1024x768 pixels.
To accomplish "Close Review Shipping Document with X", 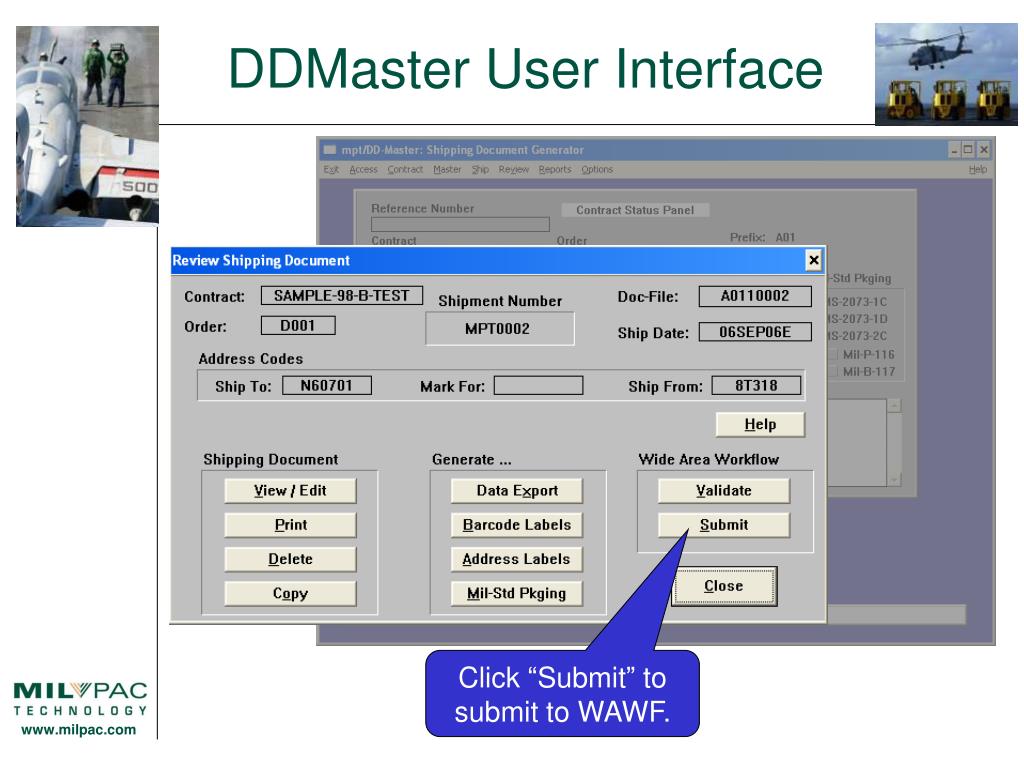I will (x=814, y=261).
